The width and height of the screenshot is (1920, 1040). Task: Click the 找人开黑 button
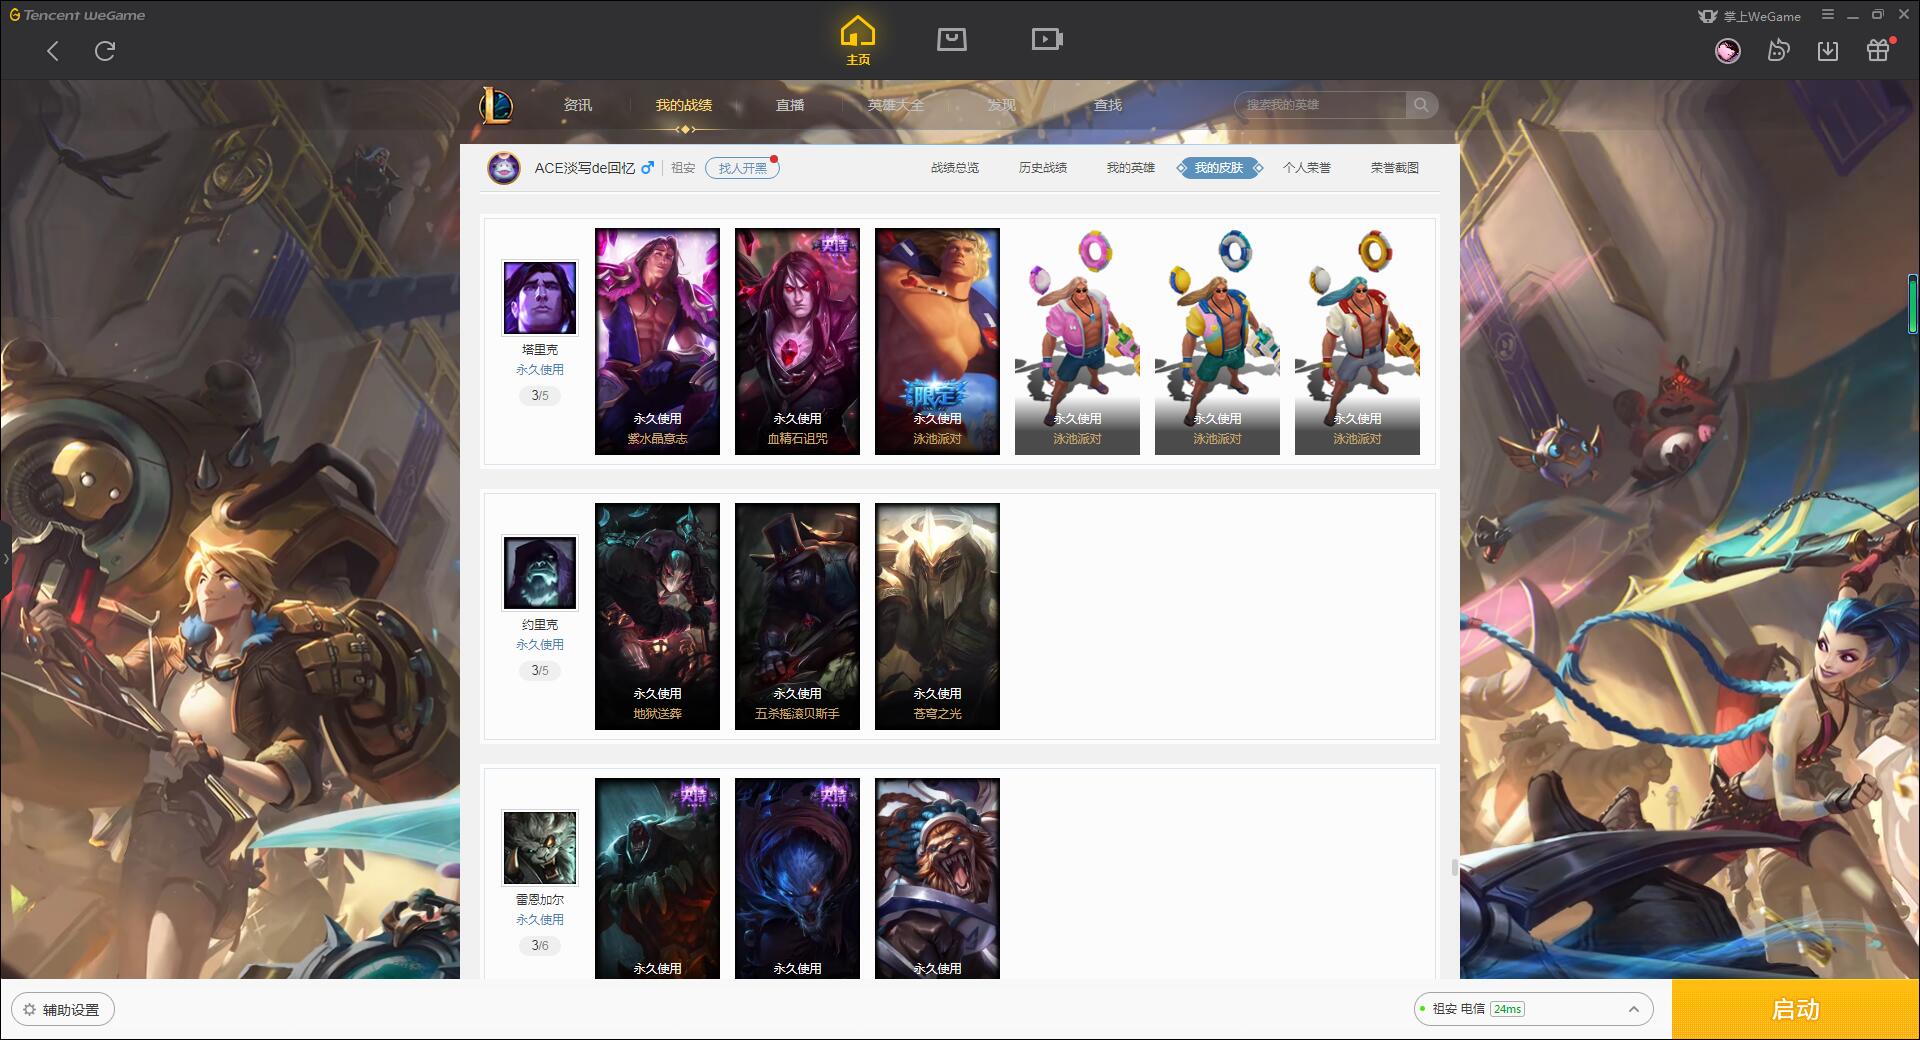[x=742, y=168]
